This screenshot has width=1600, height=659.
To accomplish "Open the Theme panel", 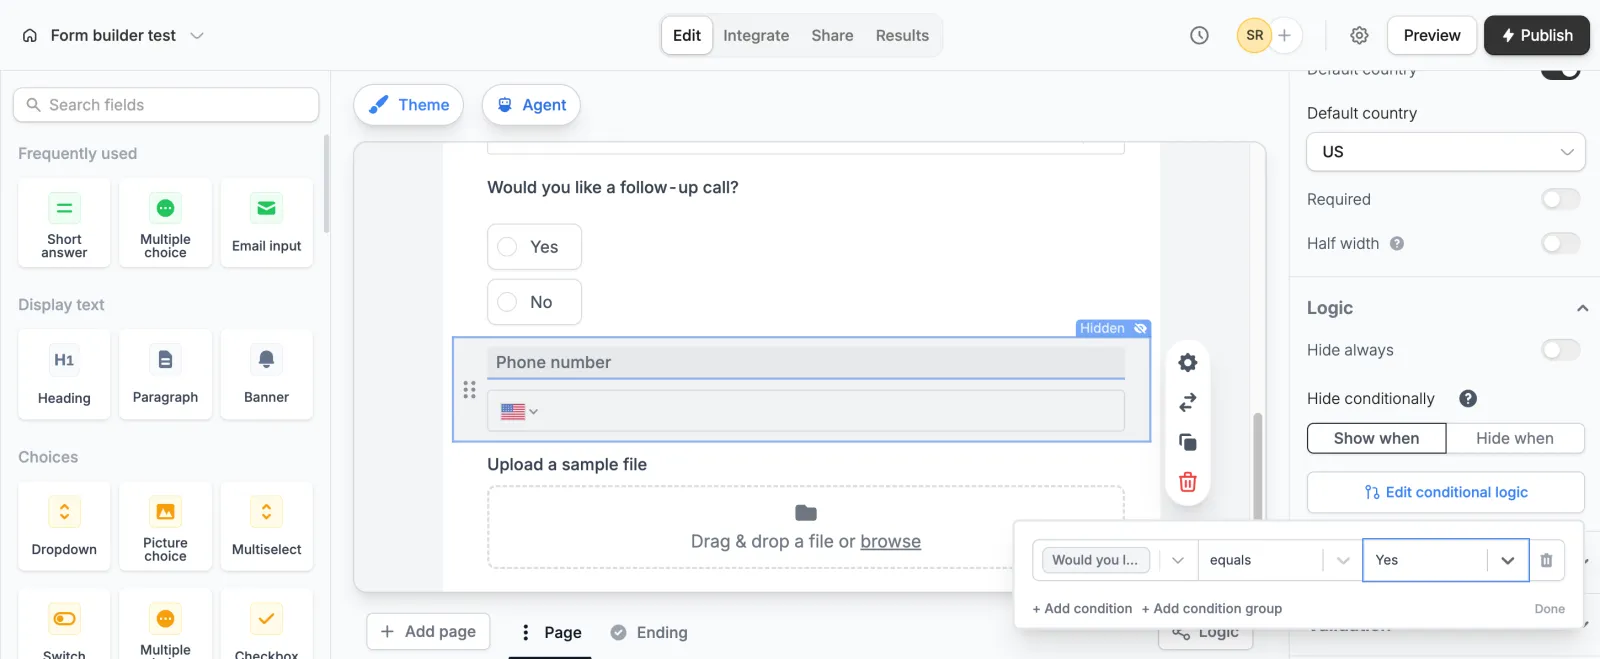I will tap(408, 105).
